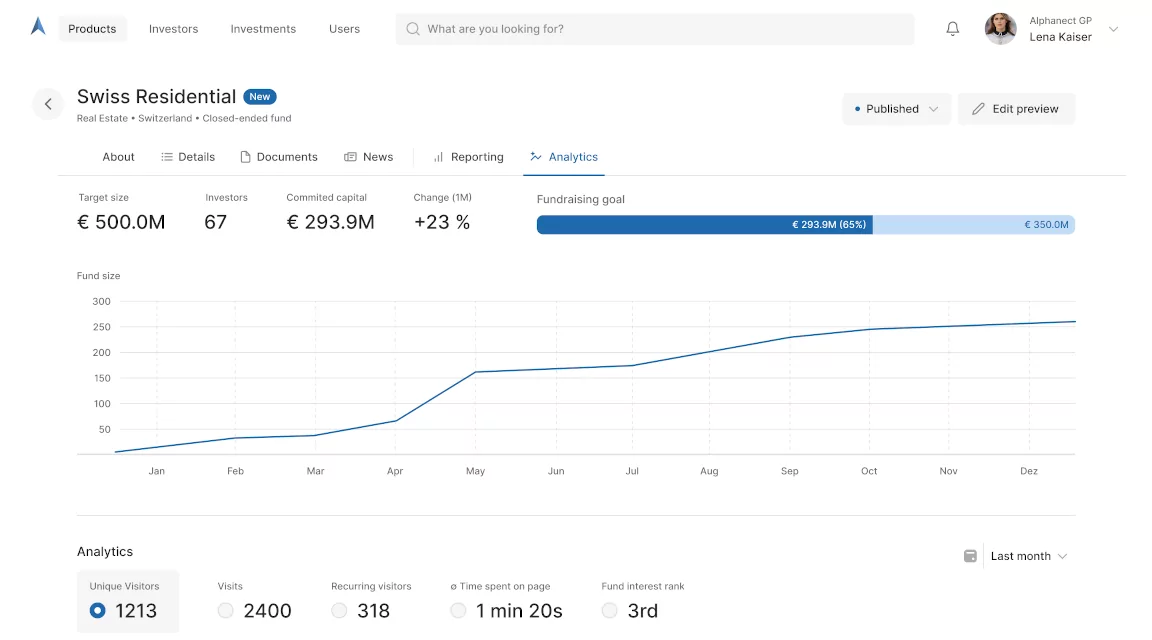
Task: Select the Fund interest rank radio button
Action: click(609, 611)
